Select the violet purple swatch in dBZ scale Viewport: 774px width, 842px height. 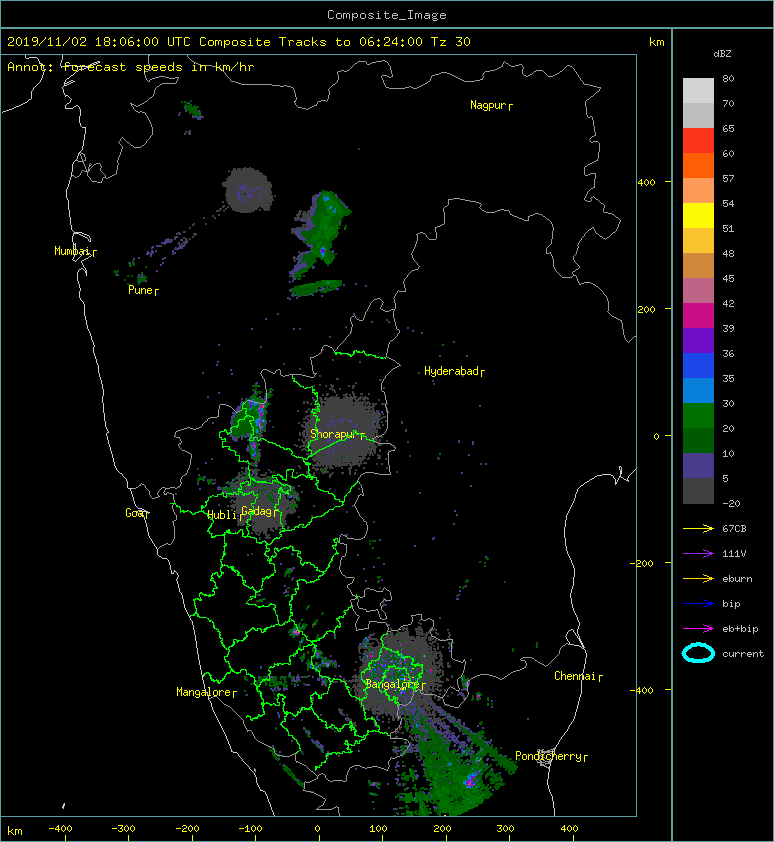pos(698,340)
